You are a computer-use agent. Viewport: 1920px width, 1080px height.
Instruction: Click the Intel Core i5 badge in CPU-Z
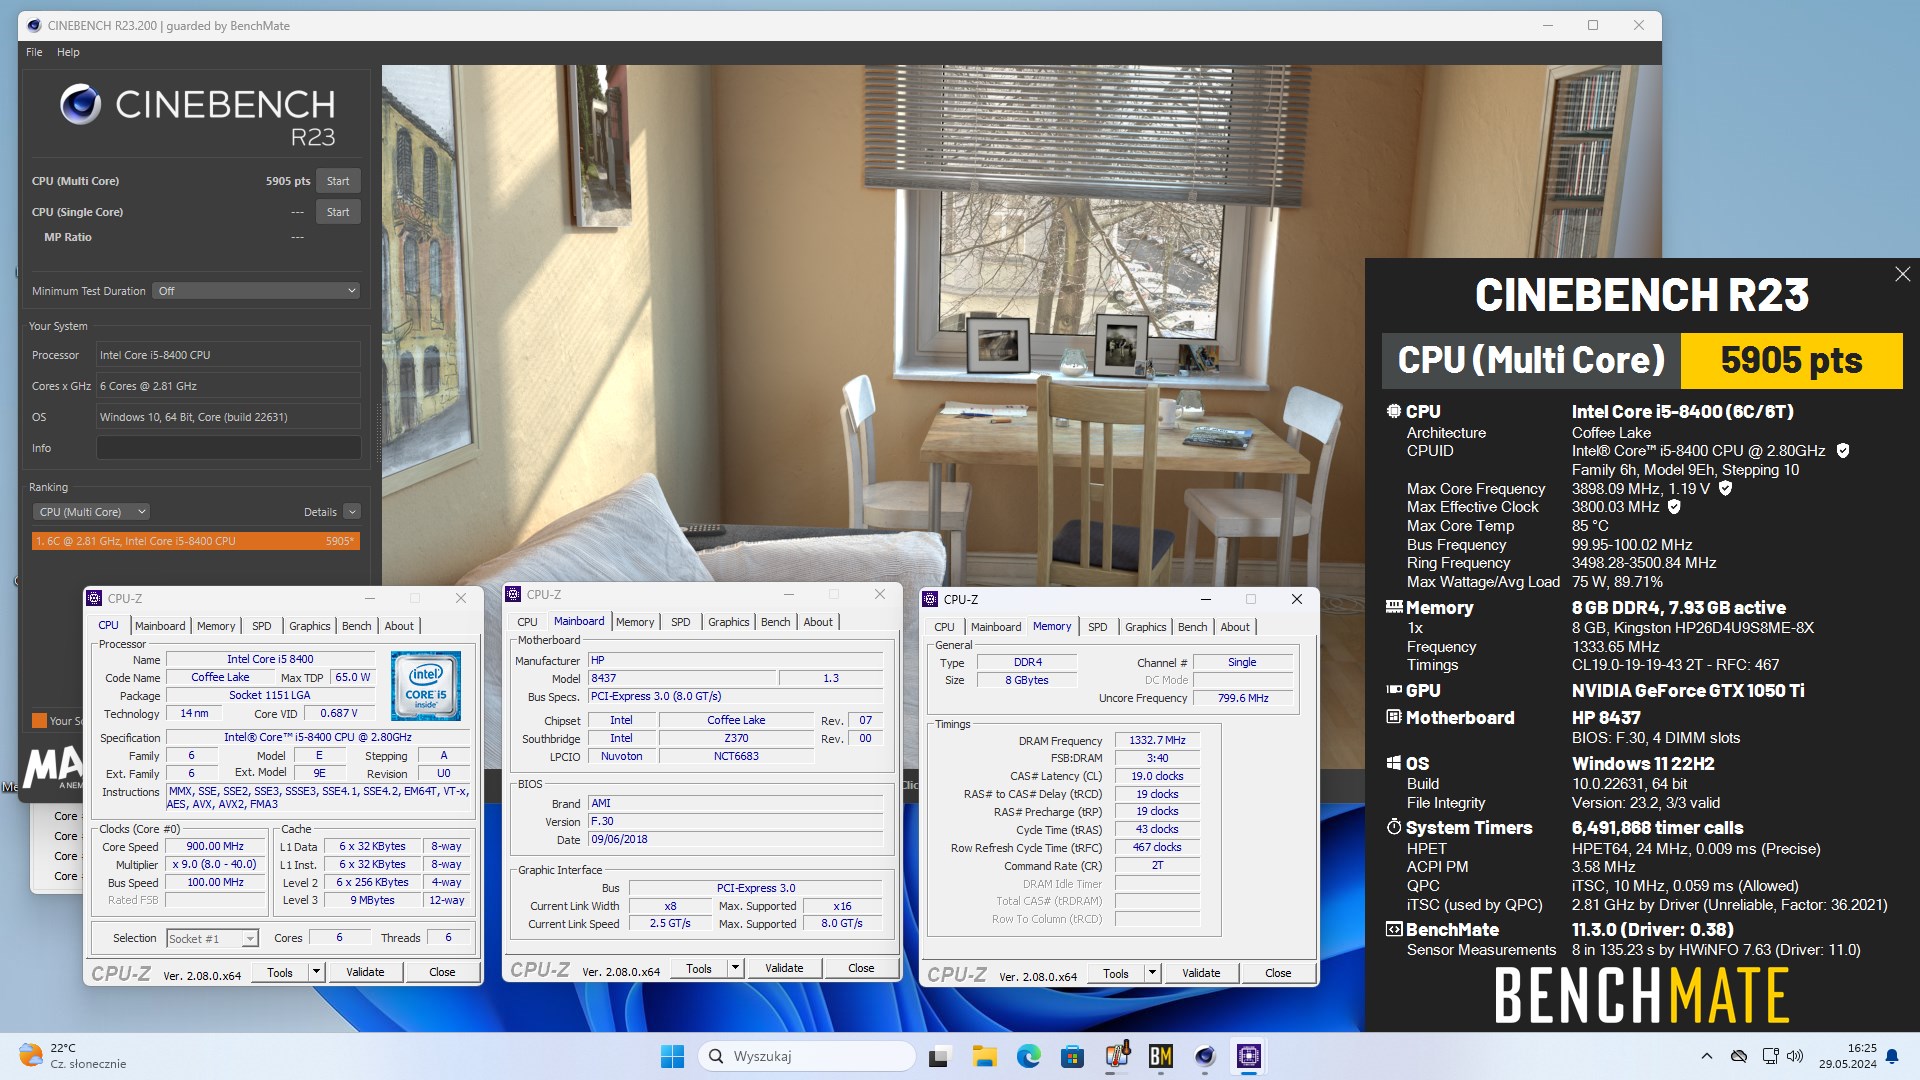[426, 686]
